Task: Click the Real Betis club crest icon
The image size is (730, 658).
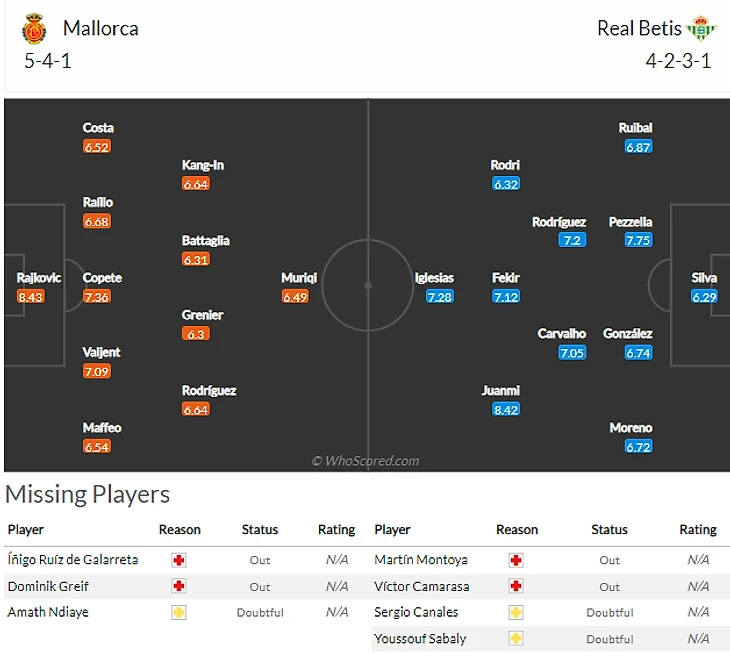Action: click(701, 28)
